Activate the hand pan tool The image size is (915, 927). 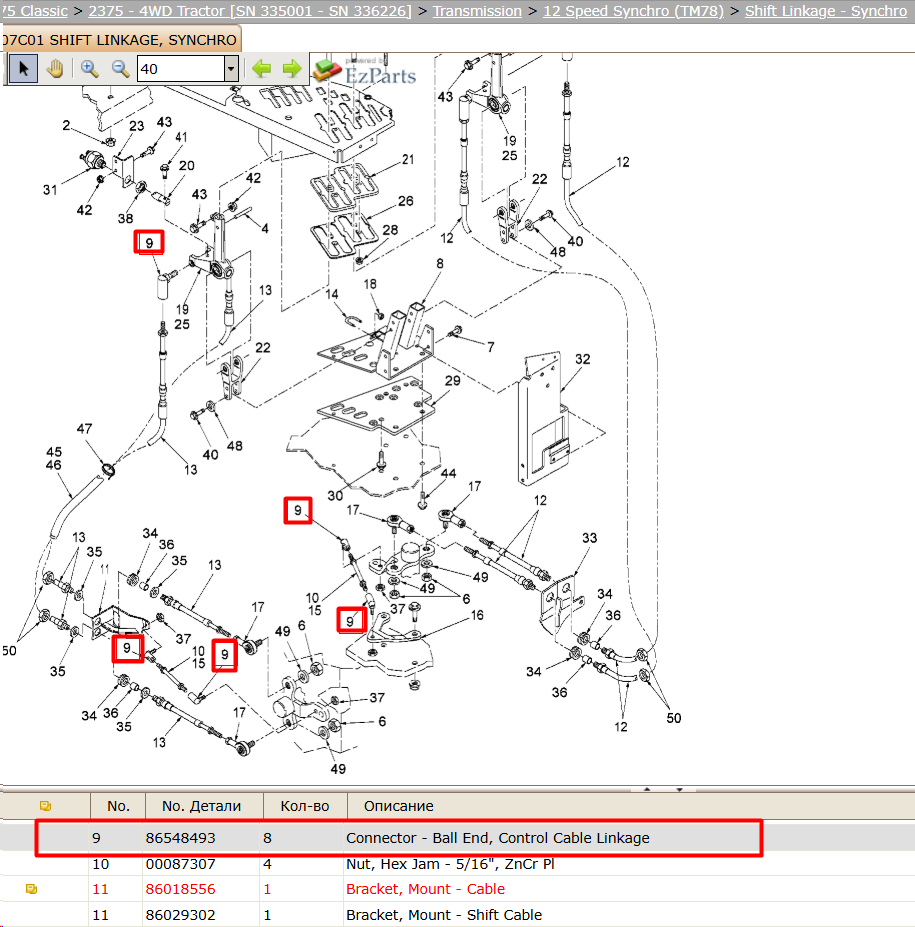pyautogui.click(x=56, y=69)
